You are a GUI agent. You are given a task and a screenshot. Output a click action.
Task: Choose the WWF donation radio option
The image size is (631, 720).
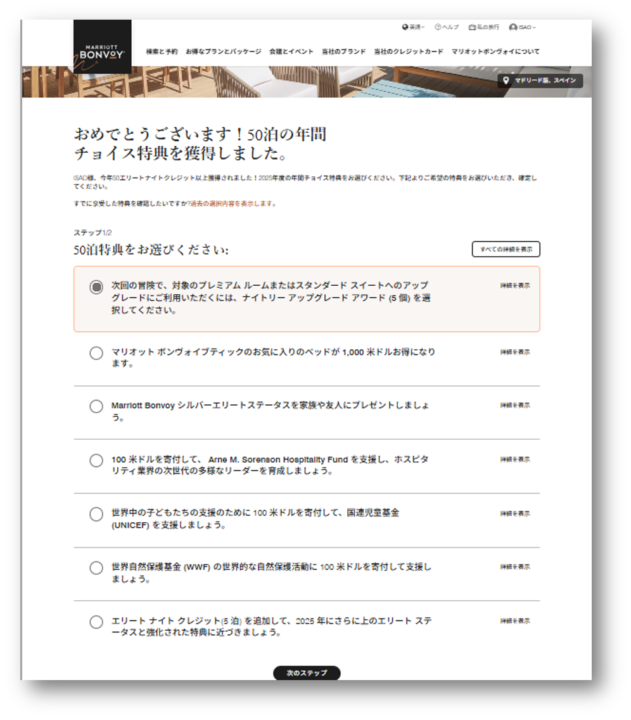(96, 568)
